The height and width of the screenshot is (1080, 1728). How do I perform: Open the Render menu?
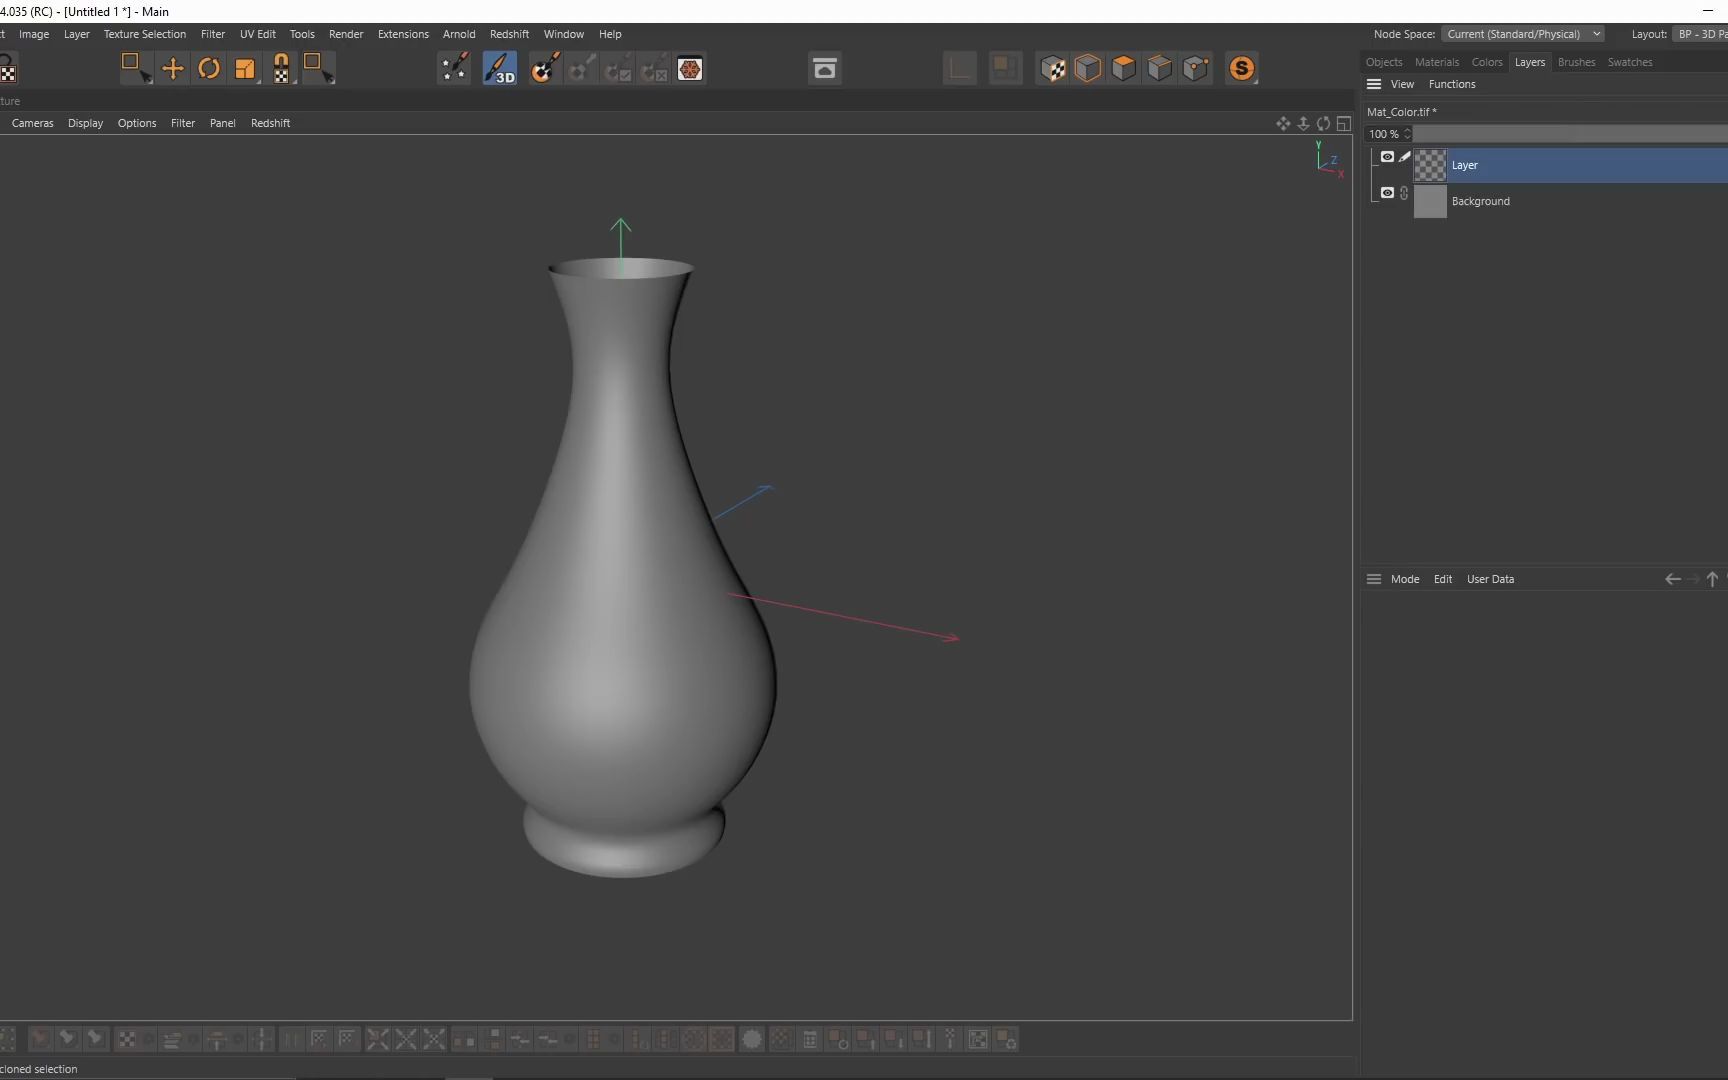pyautogui.click(x=346, y=33)
